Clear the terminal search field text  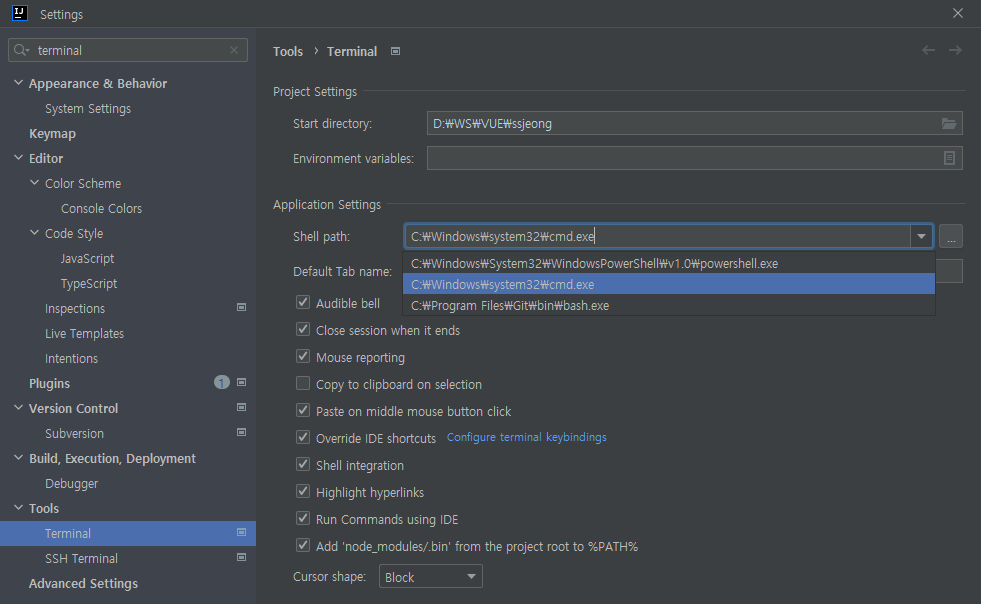tap(234, 50)
